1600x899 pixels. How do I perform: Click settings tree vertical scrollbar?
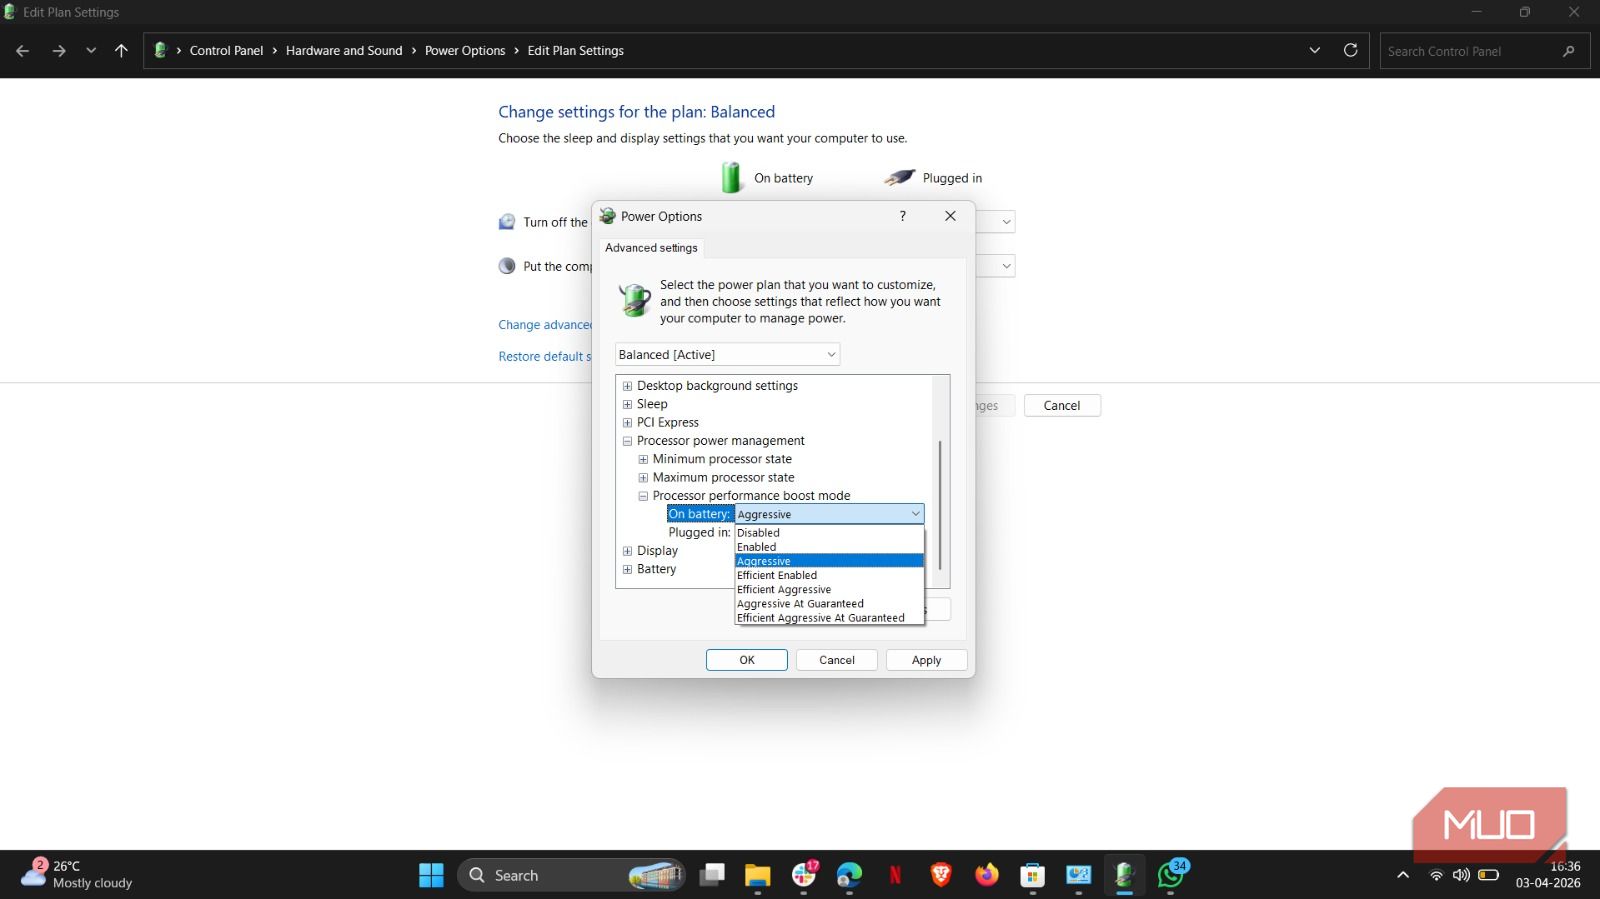[x=940, y=505]
